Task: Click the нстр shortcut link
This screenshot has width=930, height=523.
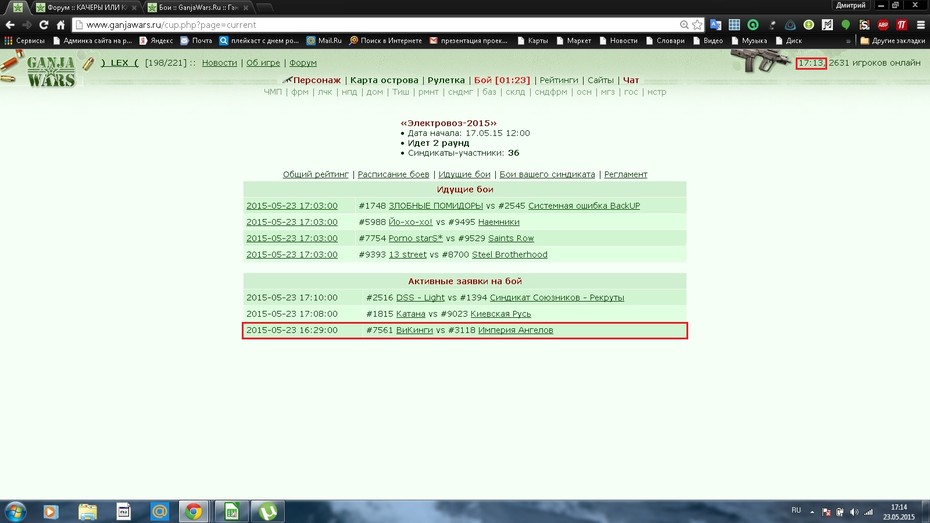Action: point(657,92)
